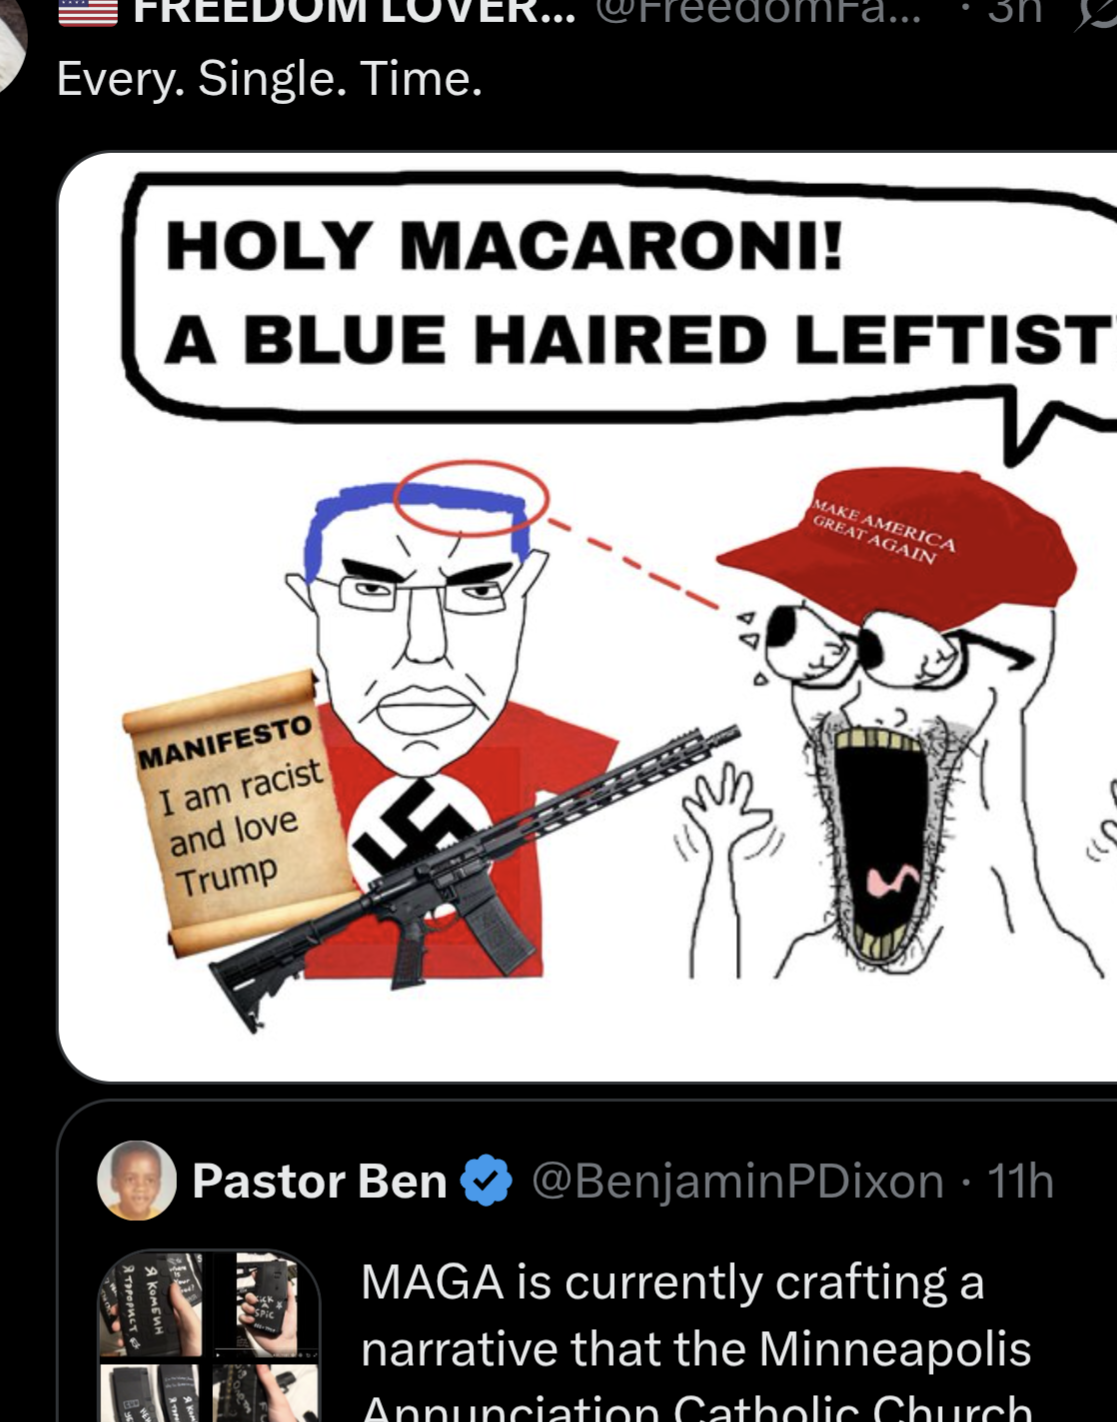The width and height of the screenshot is (1117, 1422).
Task: Open the Pastor Ben display name
Action: click(x=319, y=1181)
